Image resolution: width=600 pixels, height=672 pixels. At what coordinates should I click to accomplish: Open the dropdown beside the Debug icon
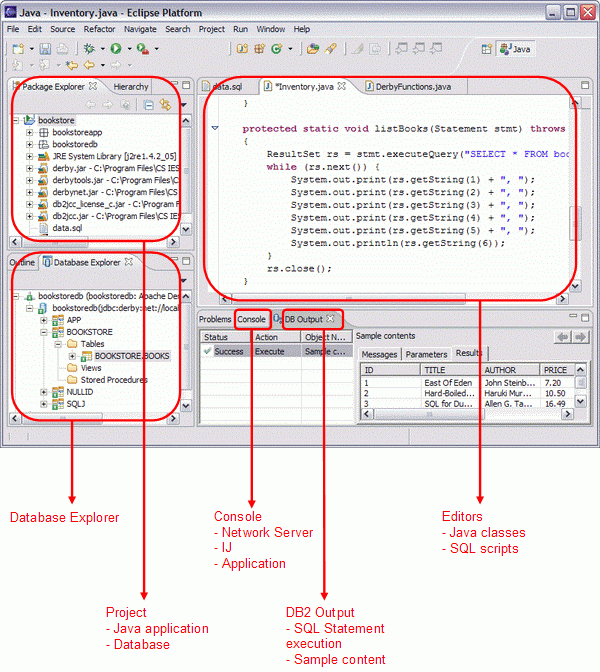pyautogui.click(x=102, y=49)
